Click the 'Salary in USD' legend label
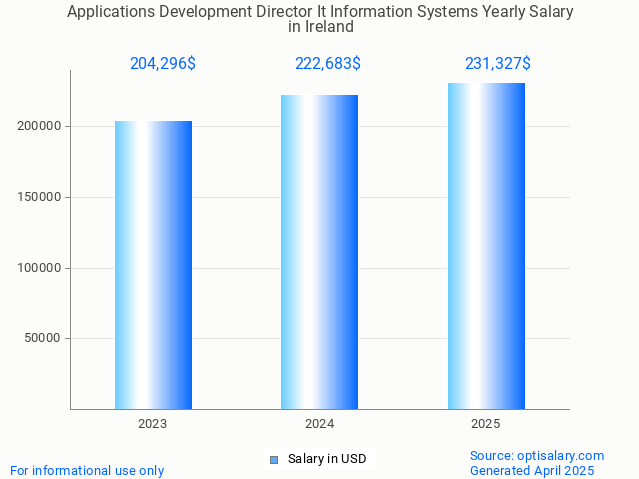Screen dimensions: 639x479 [326, 459]
